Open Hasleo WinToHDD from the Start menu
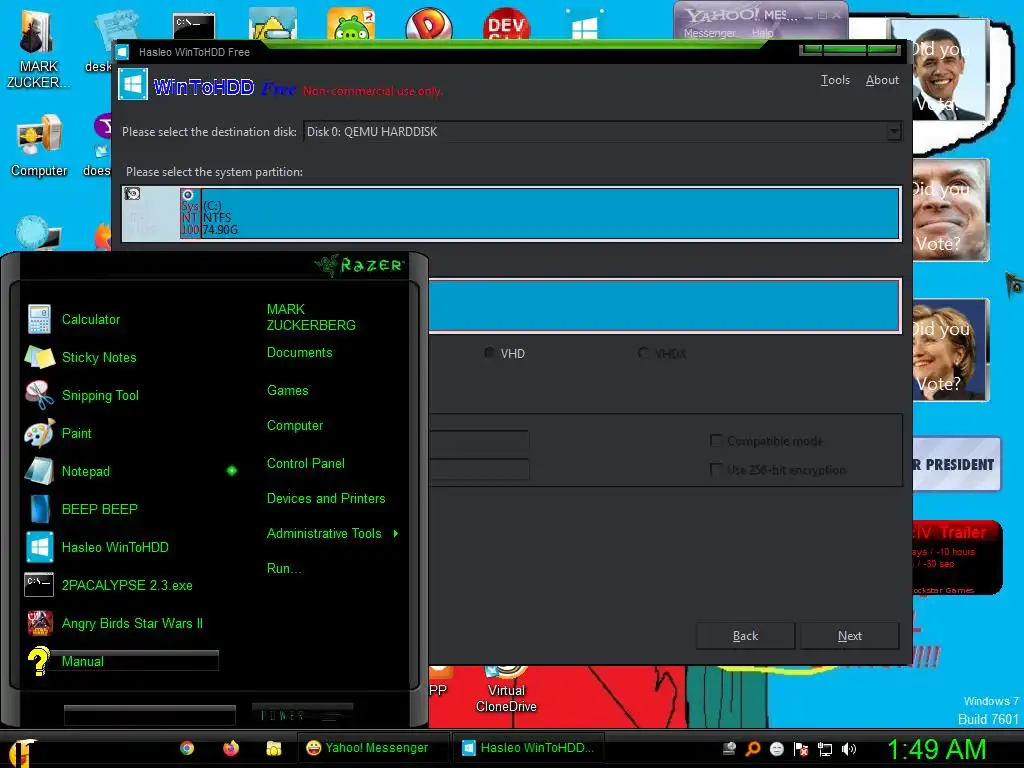Image resolution: width=1024 pixels, height=768 pixels. (x=115, y=547)
